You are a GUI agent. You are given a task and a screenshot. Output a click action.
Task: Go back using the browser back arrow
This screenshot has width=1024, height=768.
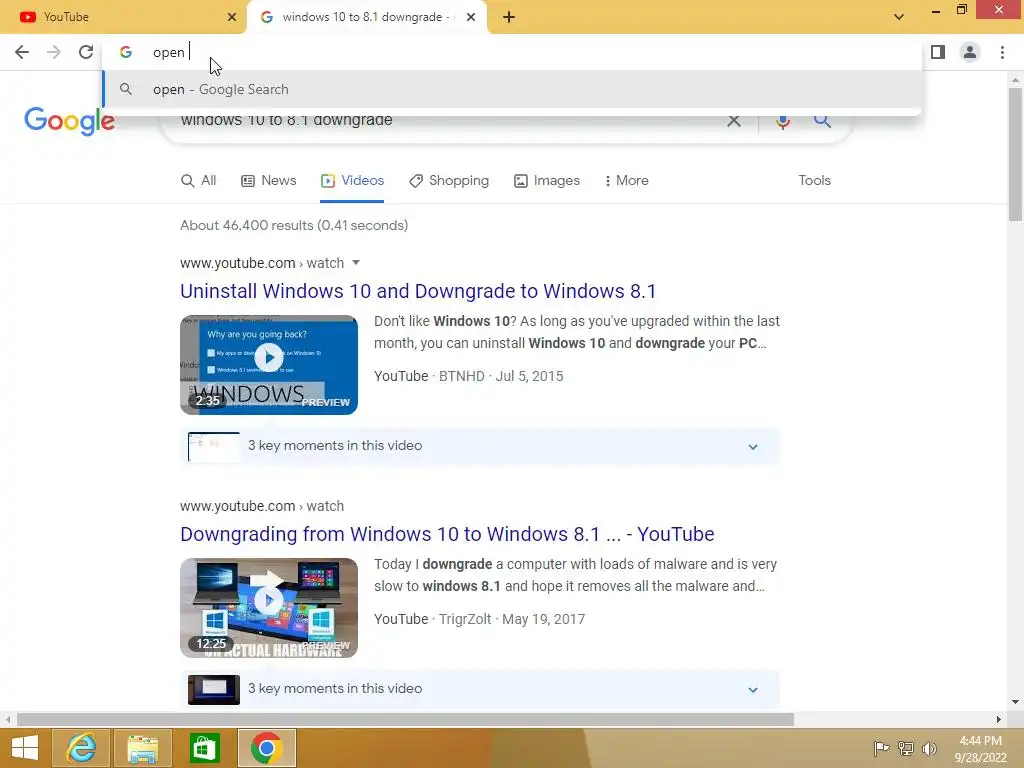(x=22, y=52)
